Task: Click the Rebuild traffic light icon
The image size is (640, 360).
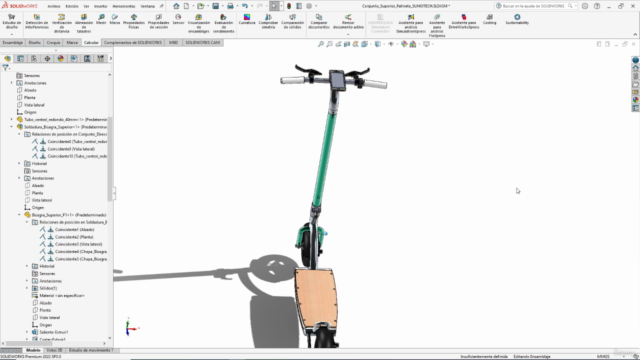Action: [289, 6]
